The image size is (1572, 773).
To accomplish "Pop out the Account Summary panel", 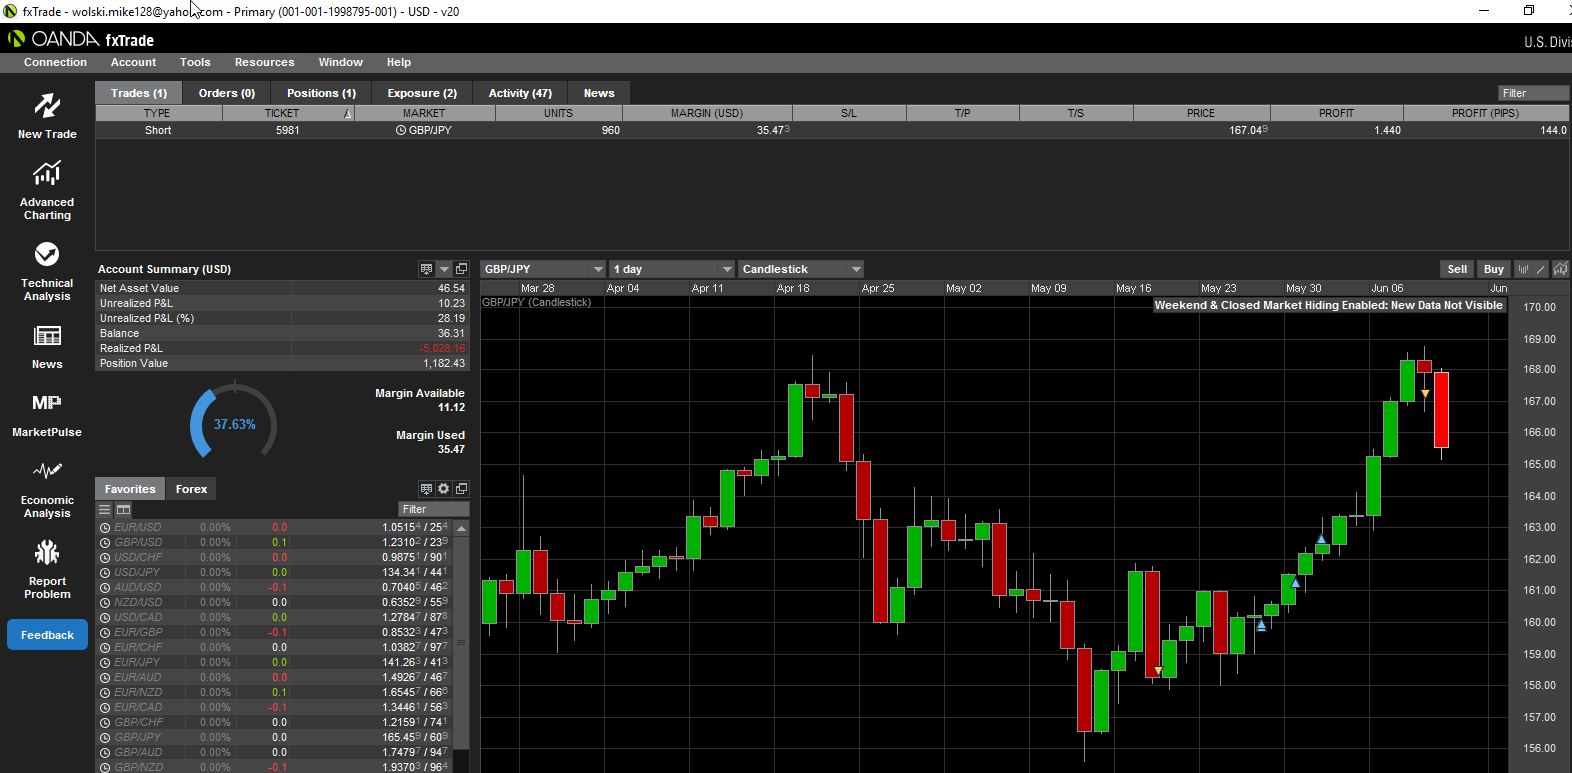I will (x=461, y=269).
